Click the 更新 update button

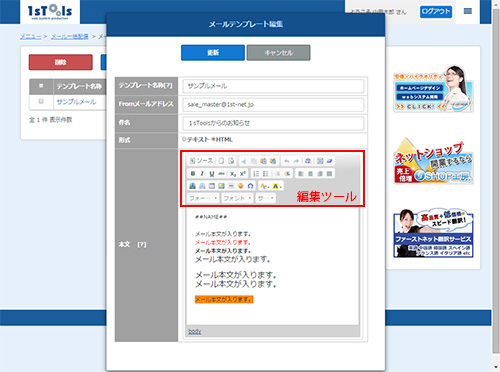213,53
